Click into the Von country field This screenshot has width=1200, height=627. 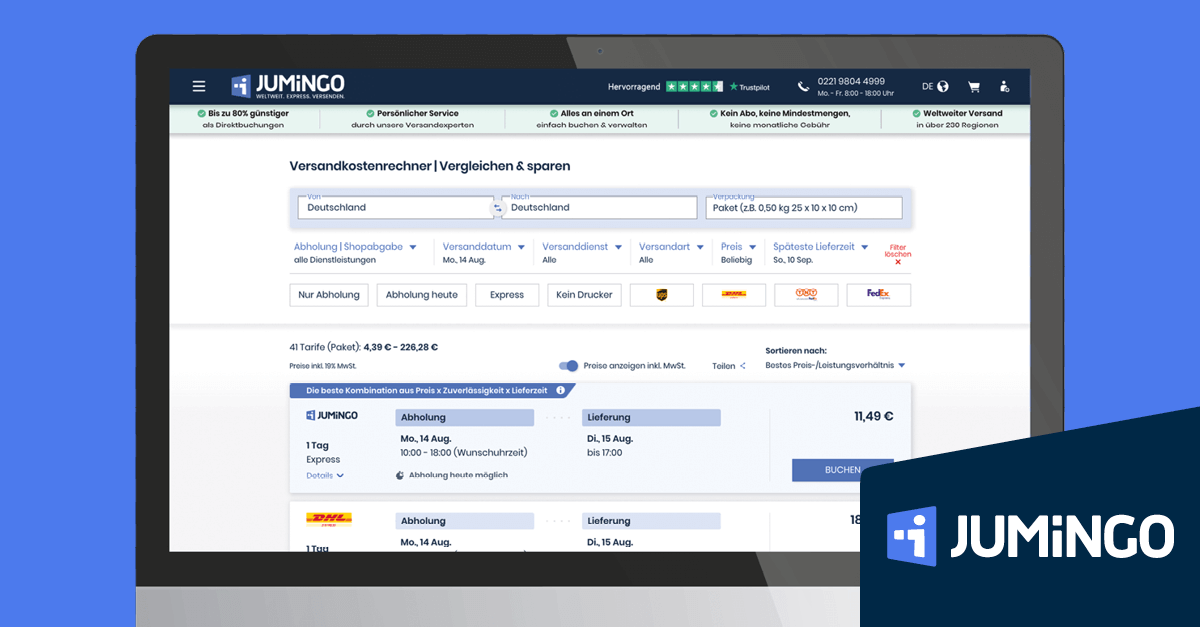coord(394,207)
